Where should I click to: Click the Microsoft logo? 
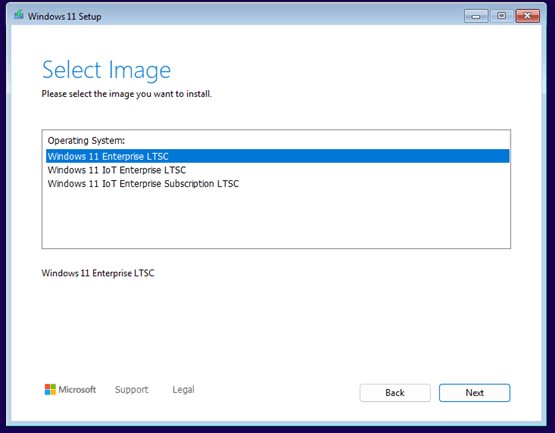70,389
